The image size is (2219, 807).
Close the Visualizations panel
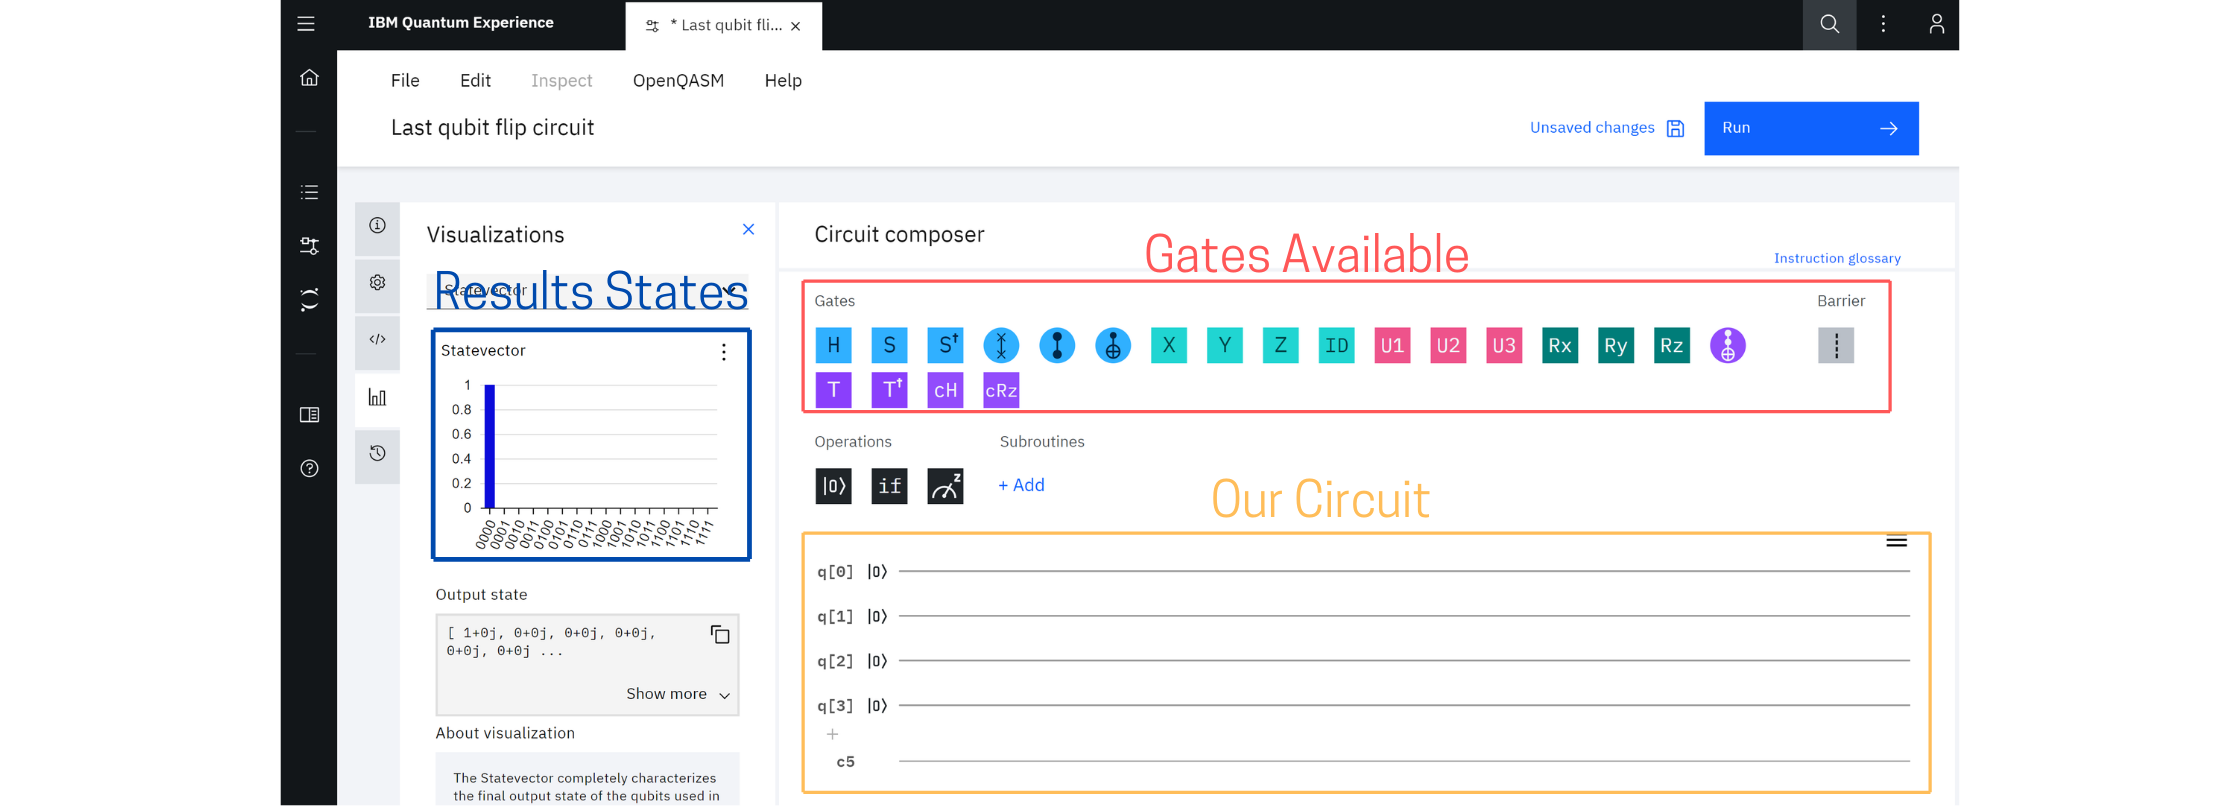[748, 230]
